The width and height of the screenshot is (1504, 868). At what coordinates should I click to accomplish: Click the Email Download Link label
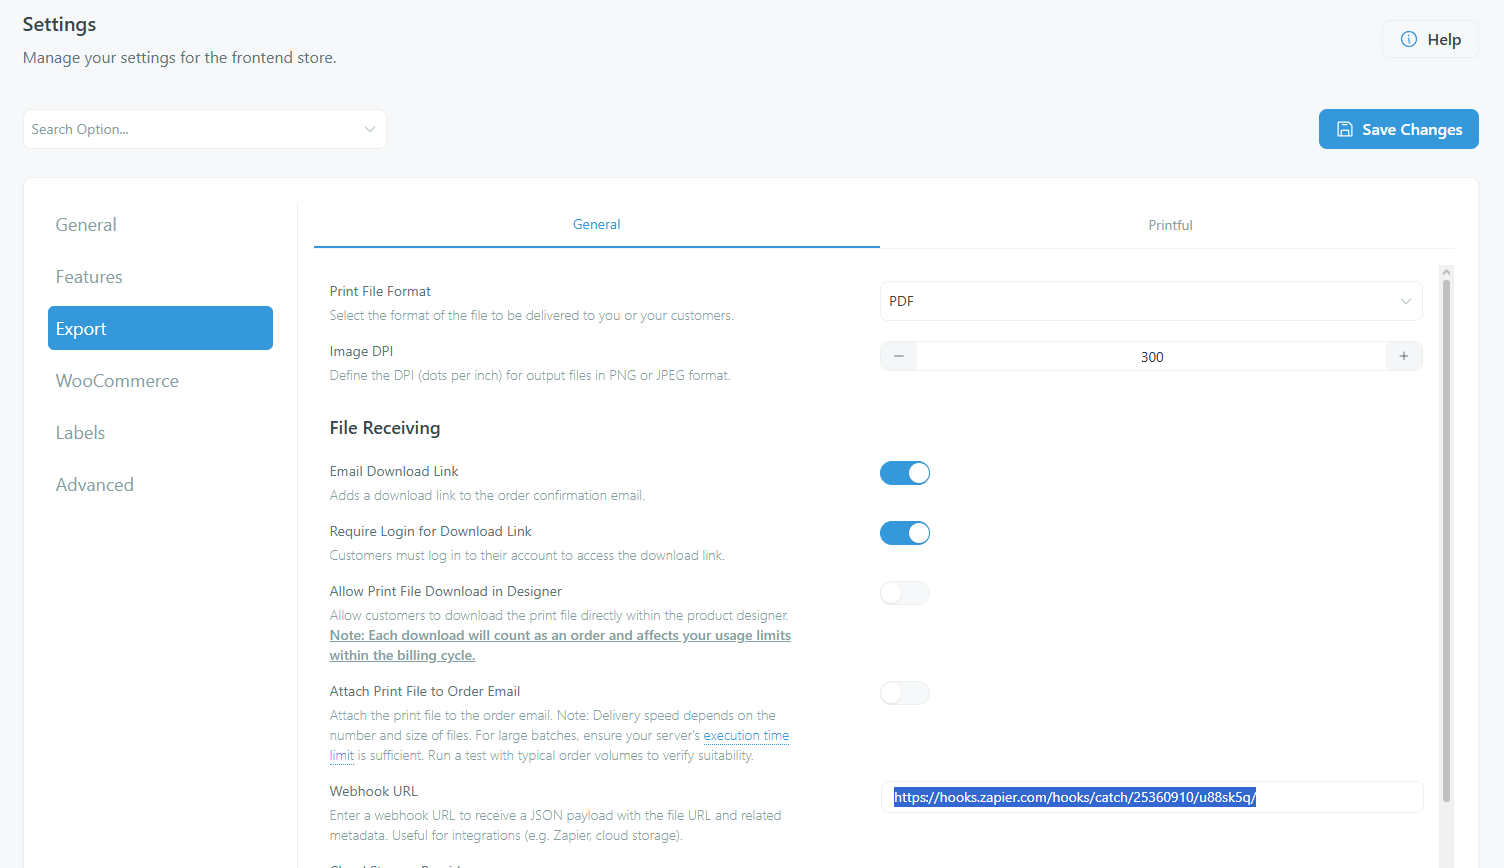click(x=394, y=471)
